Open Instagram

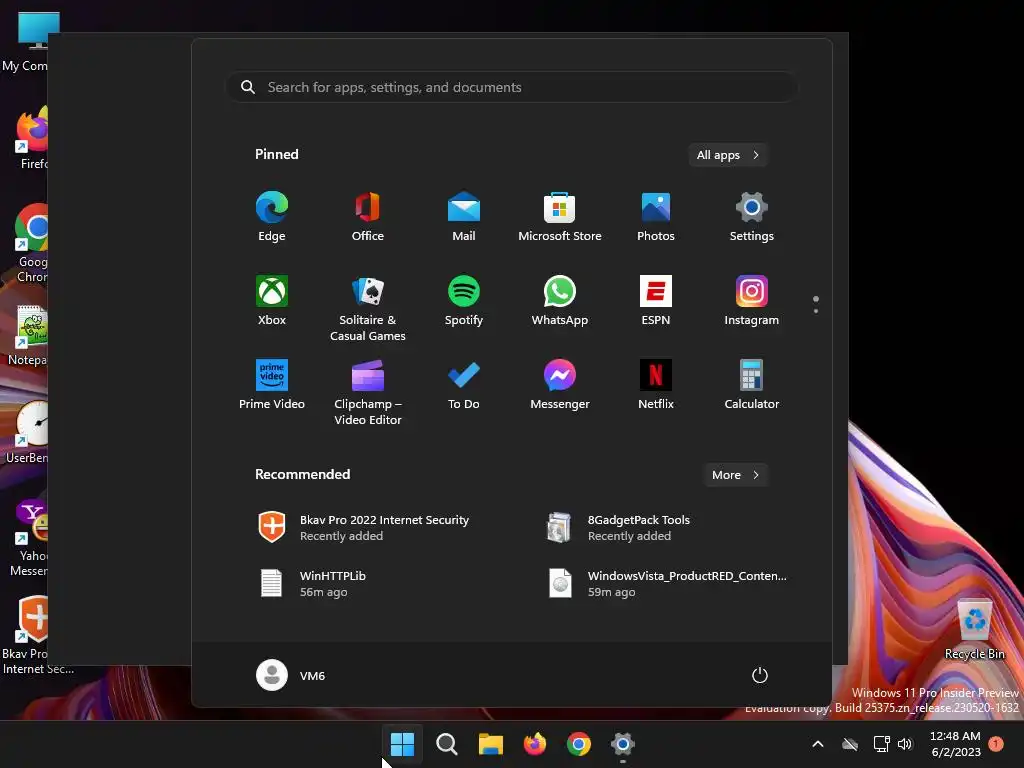(x=752, y=300)
